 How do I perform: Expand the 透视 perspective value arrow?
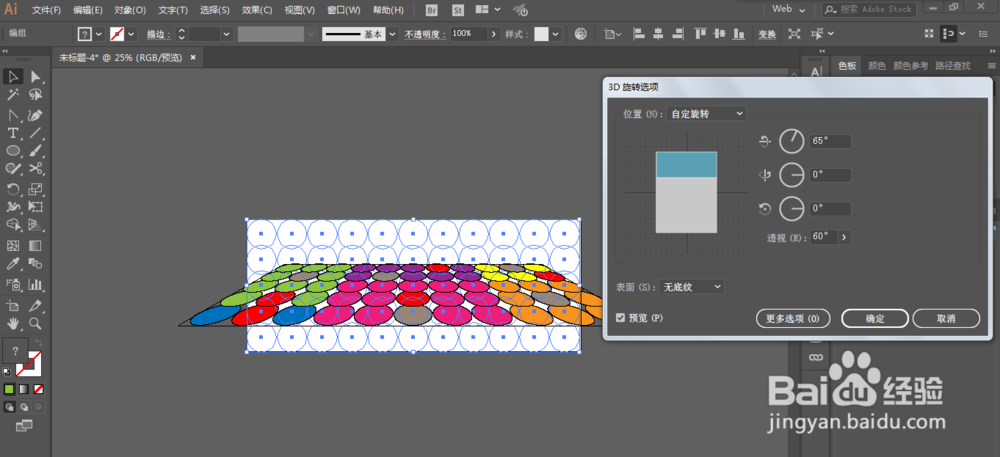coord(844,237)
